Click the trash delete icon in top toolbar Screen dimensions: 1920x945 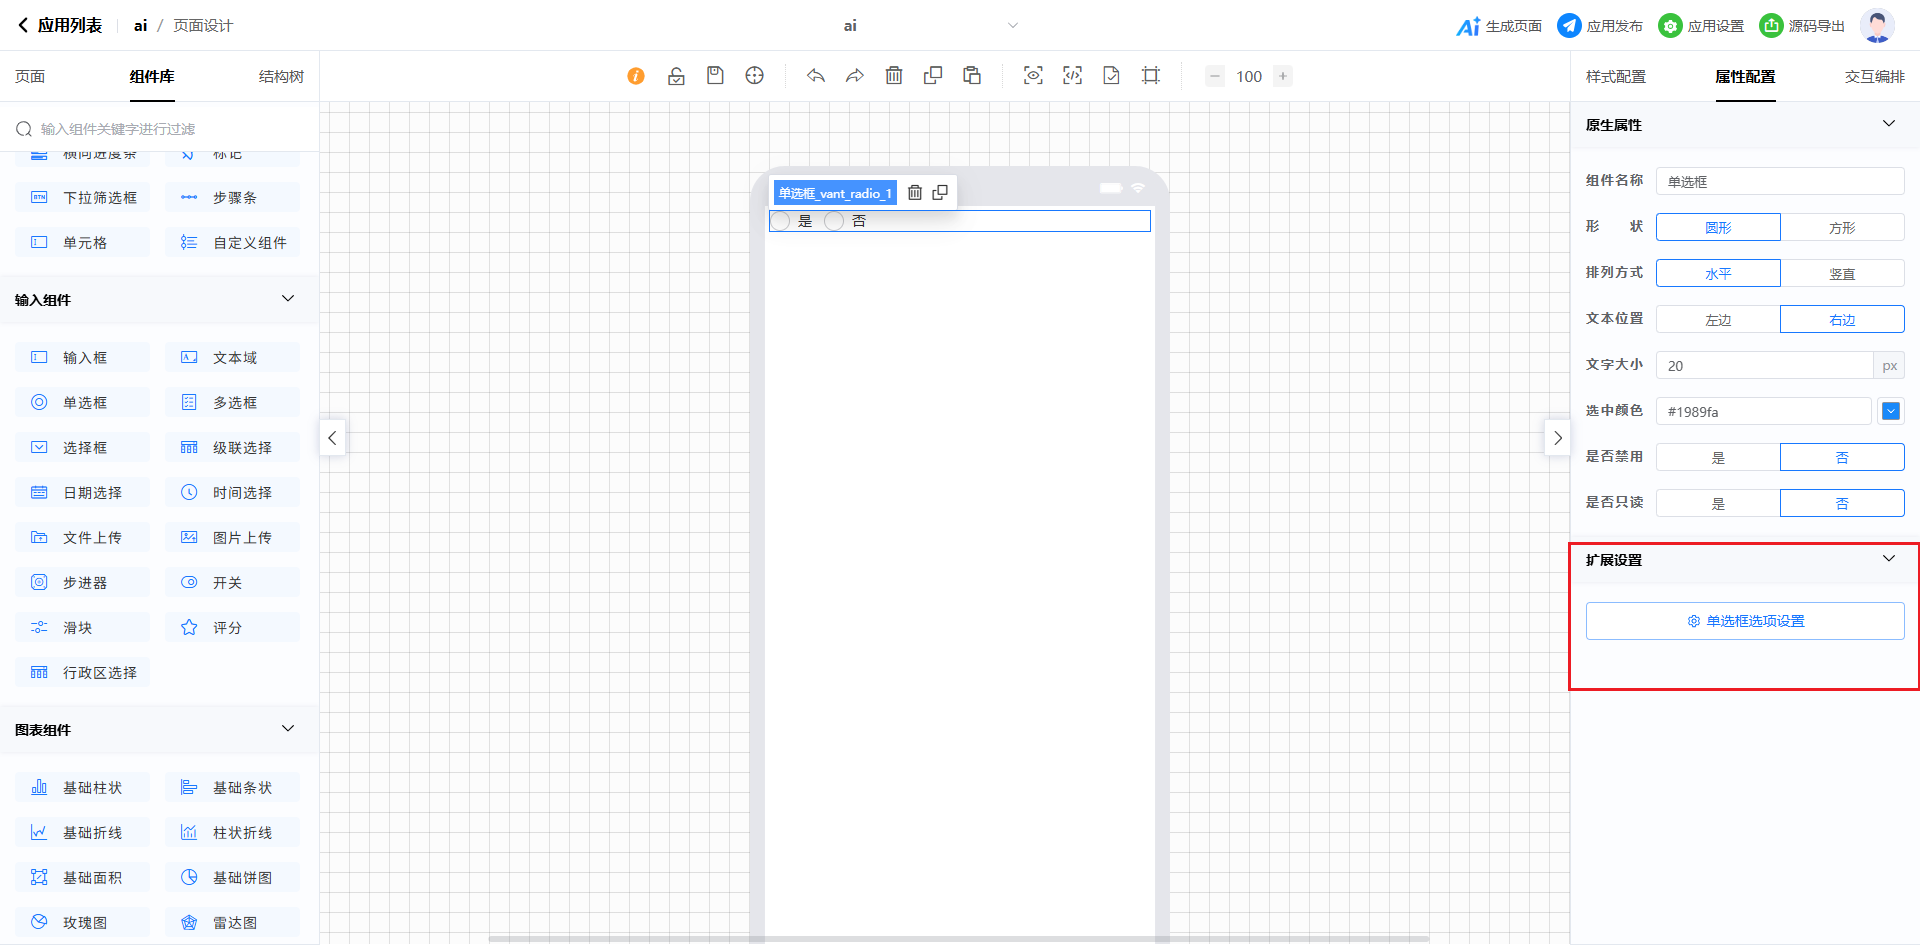pos(894,76)
